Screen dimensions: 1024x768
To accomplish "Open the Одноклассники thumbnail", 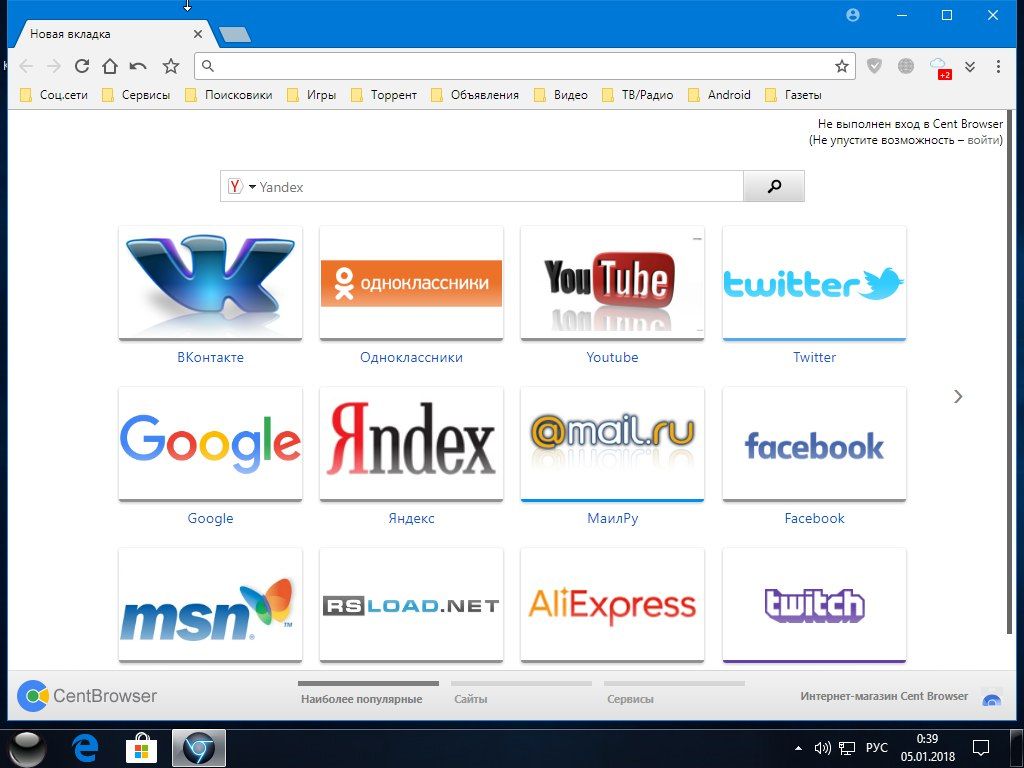I will click(x=411, y=283).
